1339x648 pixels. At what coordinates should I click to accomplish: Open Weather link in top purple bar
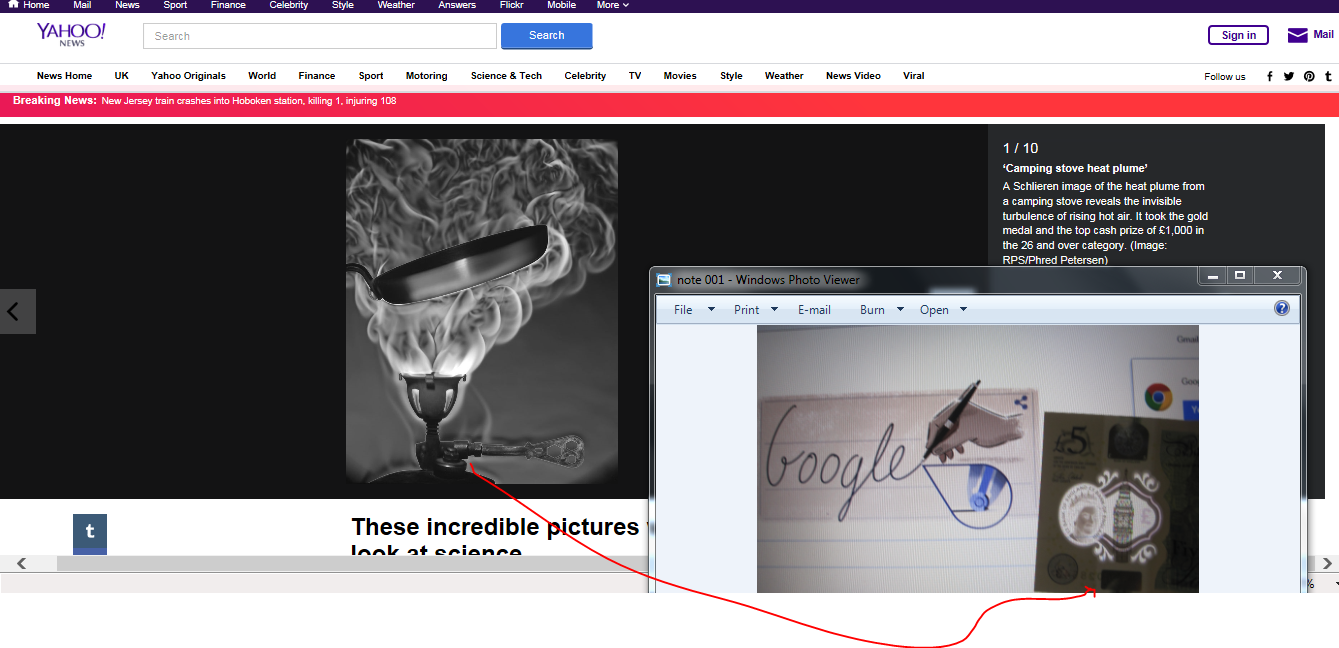point(396,5)
